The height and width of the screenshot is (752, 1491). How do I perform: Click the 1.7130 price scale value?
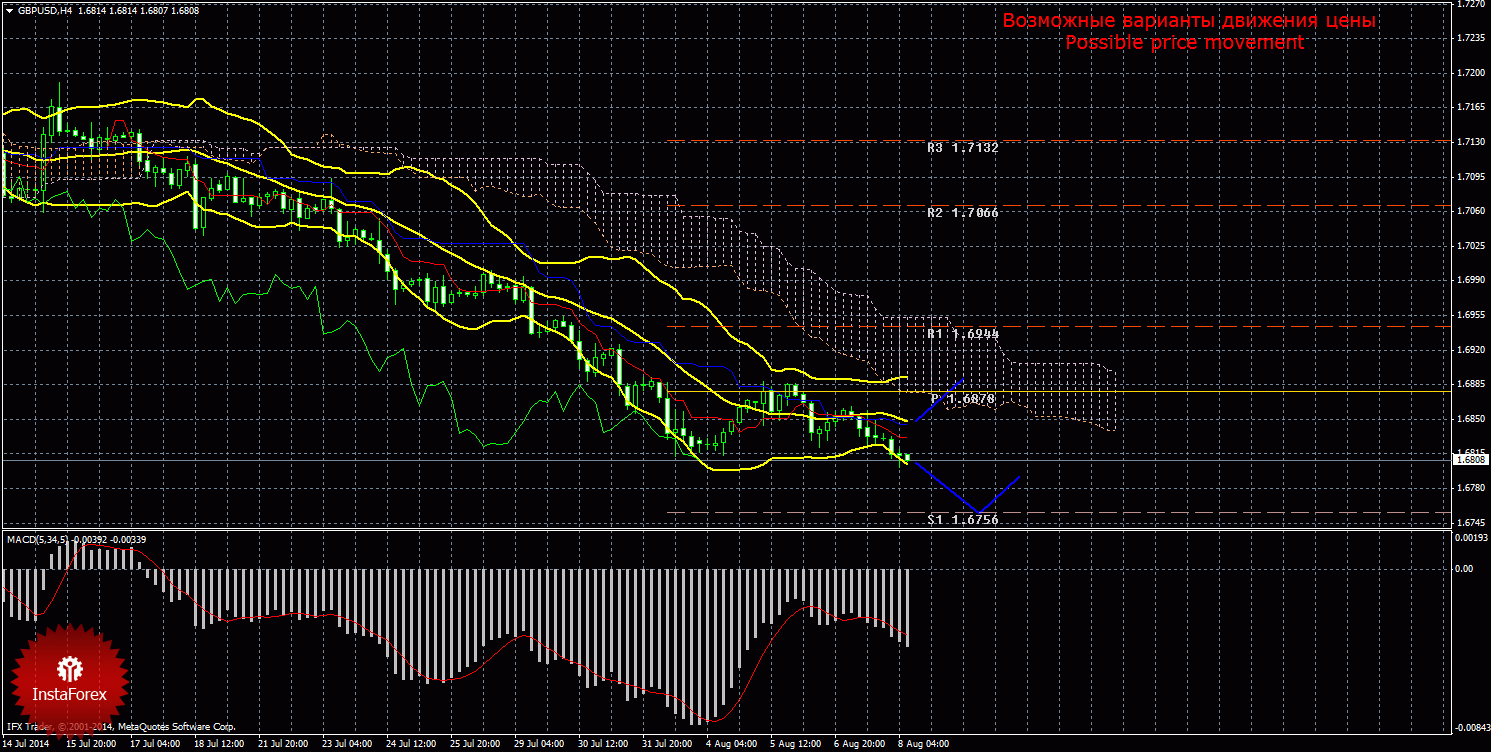tap(1471, 142)
